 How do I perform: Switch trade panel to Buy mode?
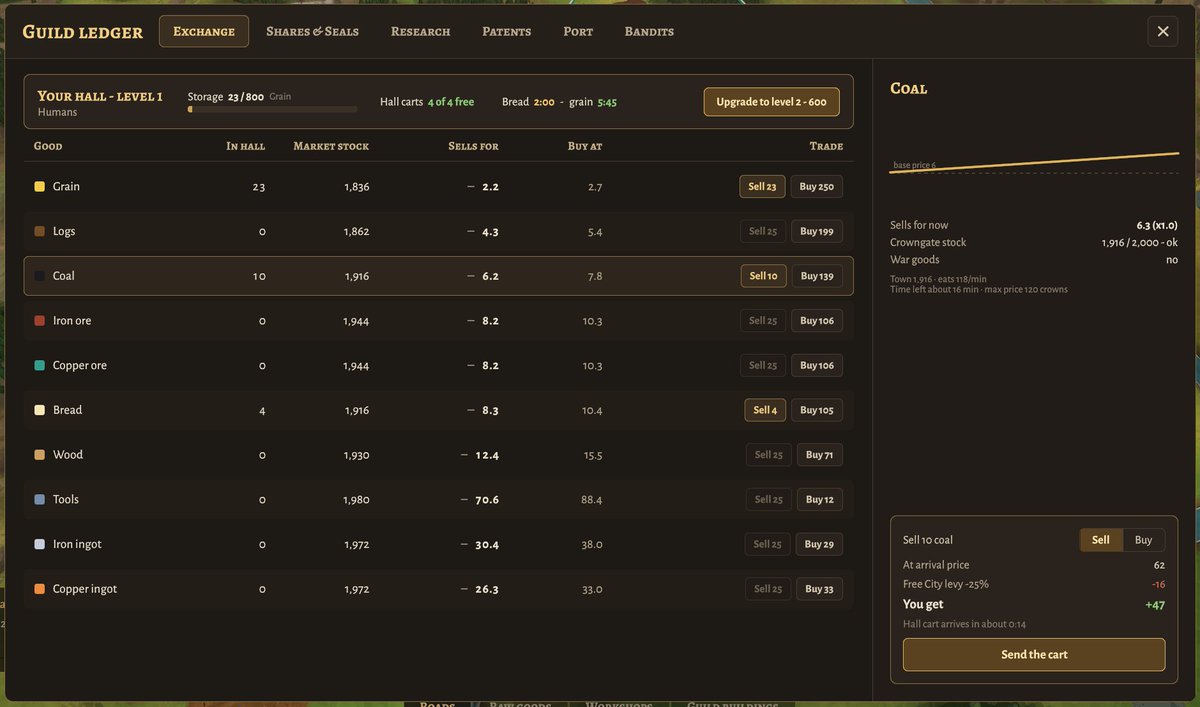click(x=1143, y=540)
